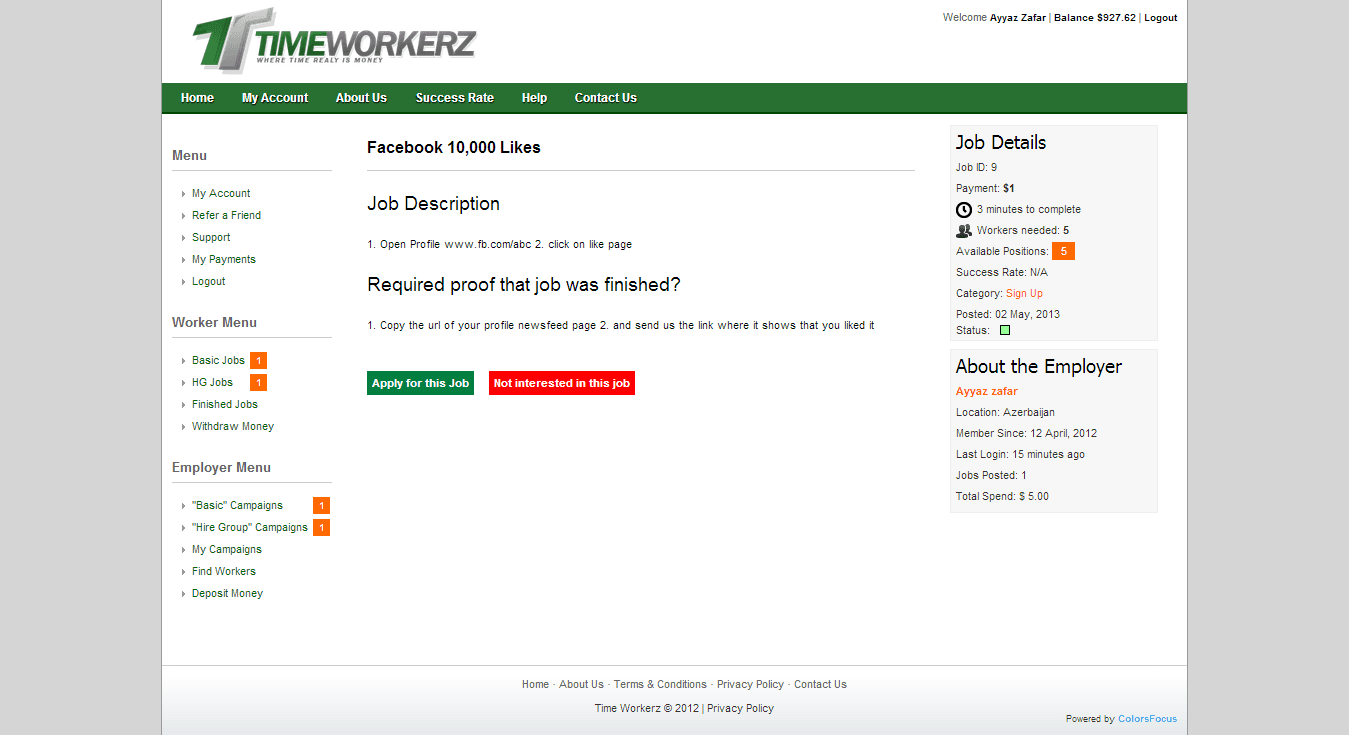The image size is (1349, 735).
Task: Open employer Ayyaz zafar's profile link
Action: click(x=987, y=392)
